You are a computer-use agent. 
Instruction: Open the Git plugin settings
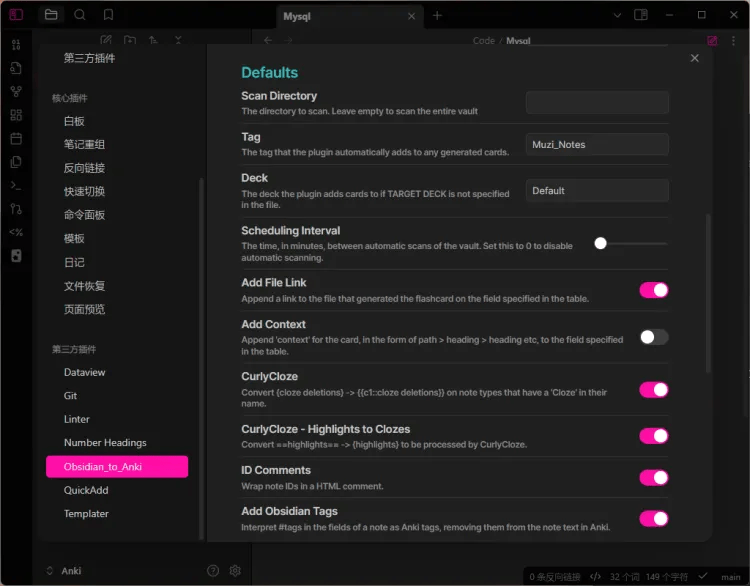point(117,396)
